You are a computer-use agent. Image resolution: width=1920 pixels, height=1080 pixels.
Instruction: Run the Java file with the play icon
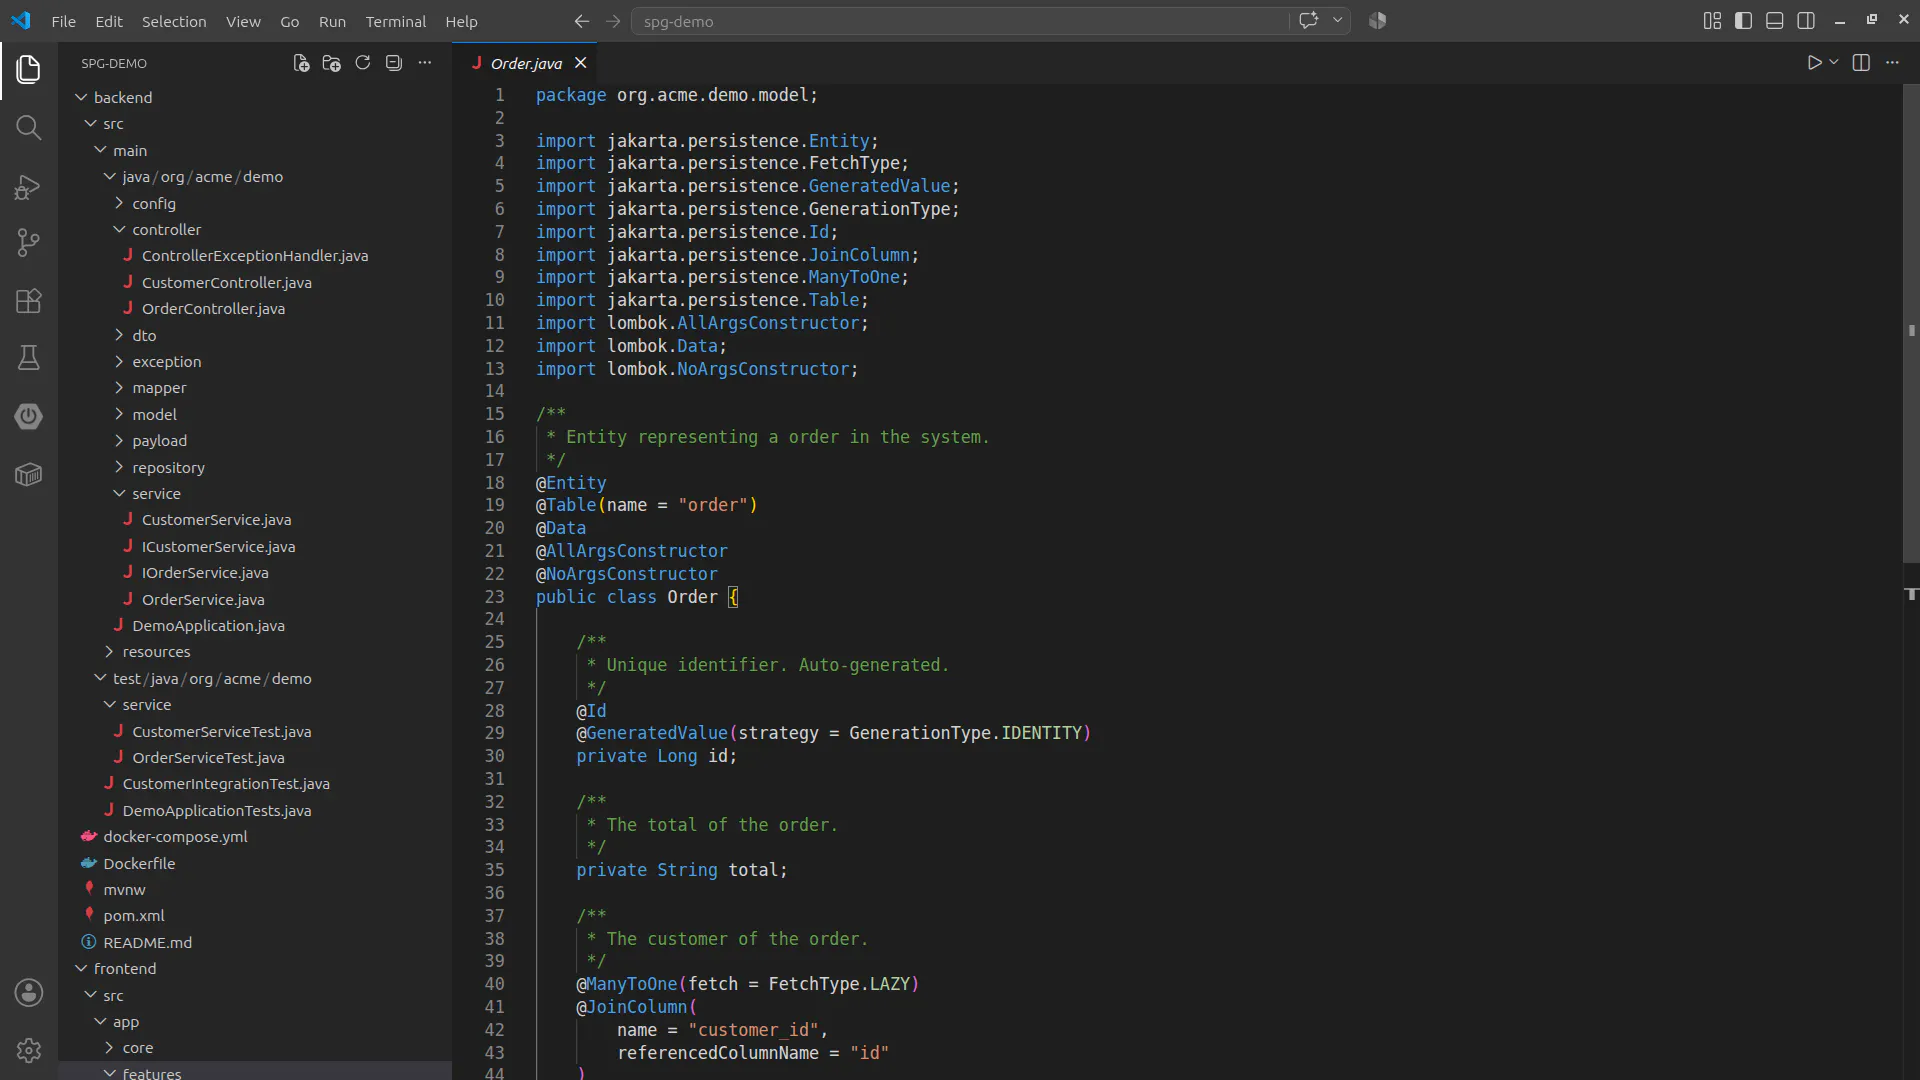point(1814,63)
